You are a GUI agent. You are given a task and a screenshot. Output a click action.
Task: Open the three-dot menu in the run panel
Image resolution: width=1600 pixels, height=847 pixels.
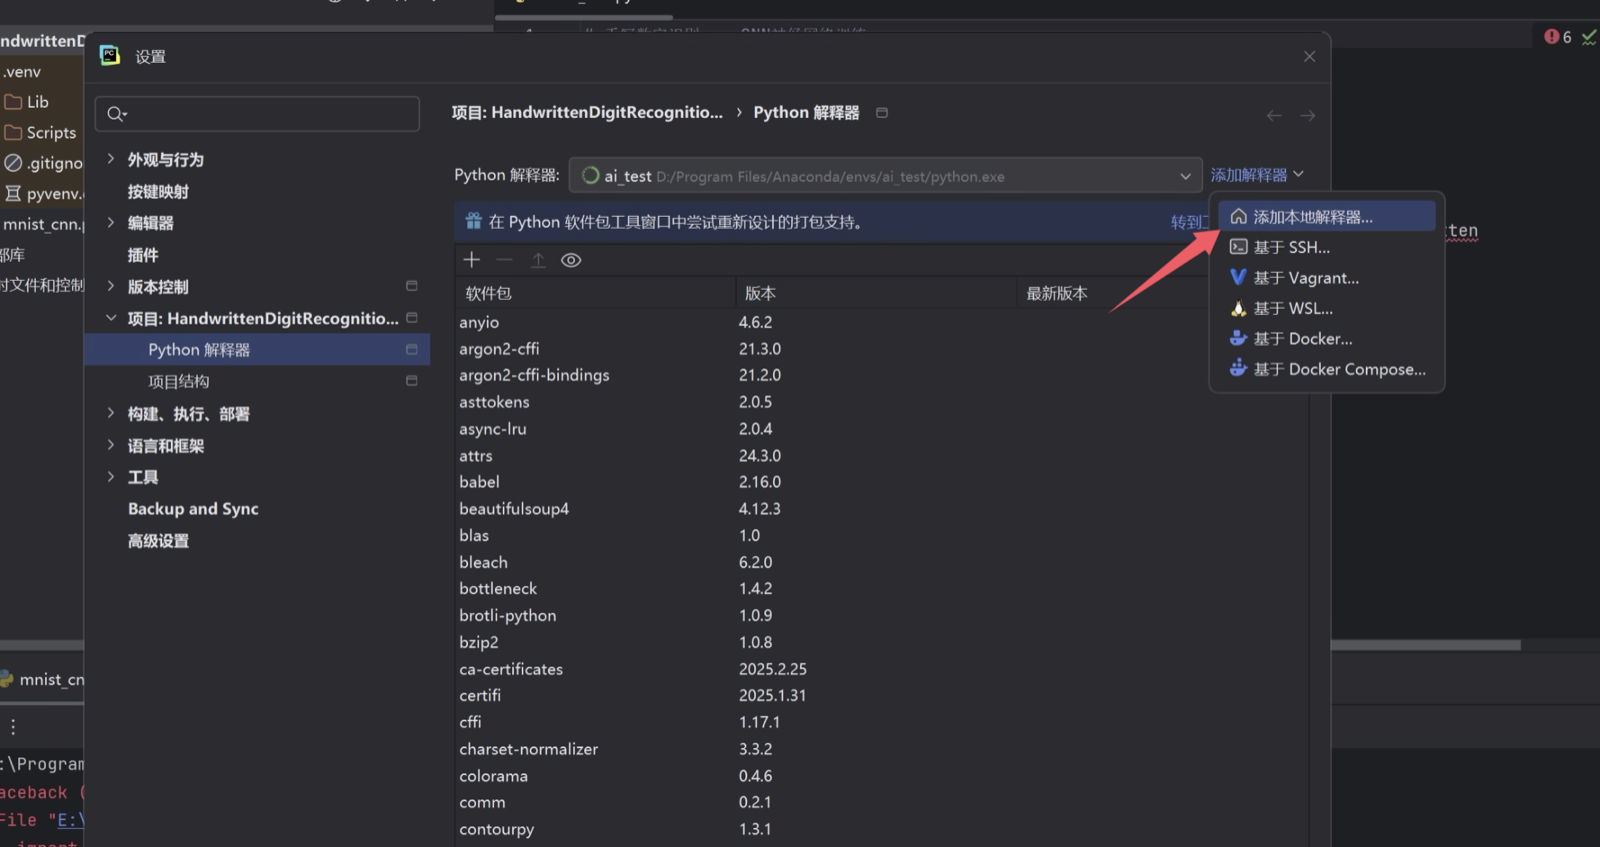(13, 727)
